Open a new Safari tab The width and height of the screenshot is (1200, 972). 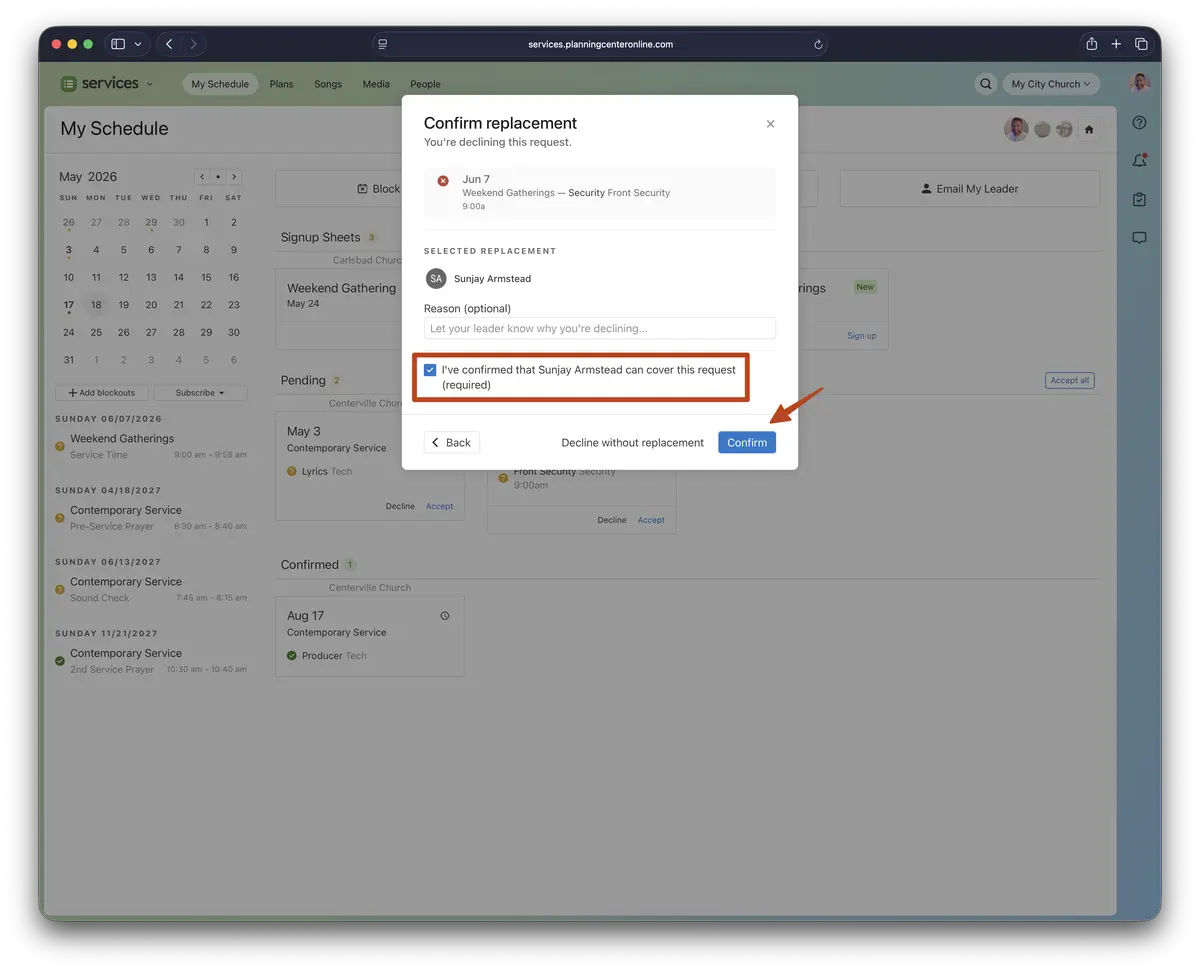(1116, 44)
